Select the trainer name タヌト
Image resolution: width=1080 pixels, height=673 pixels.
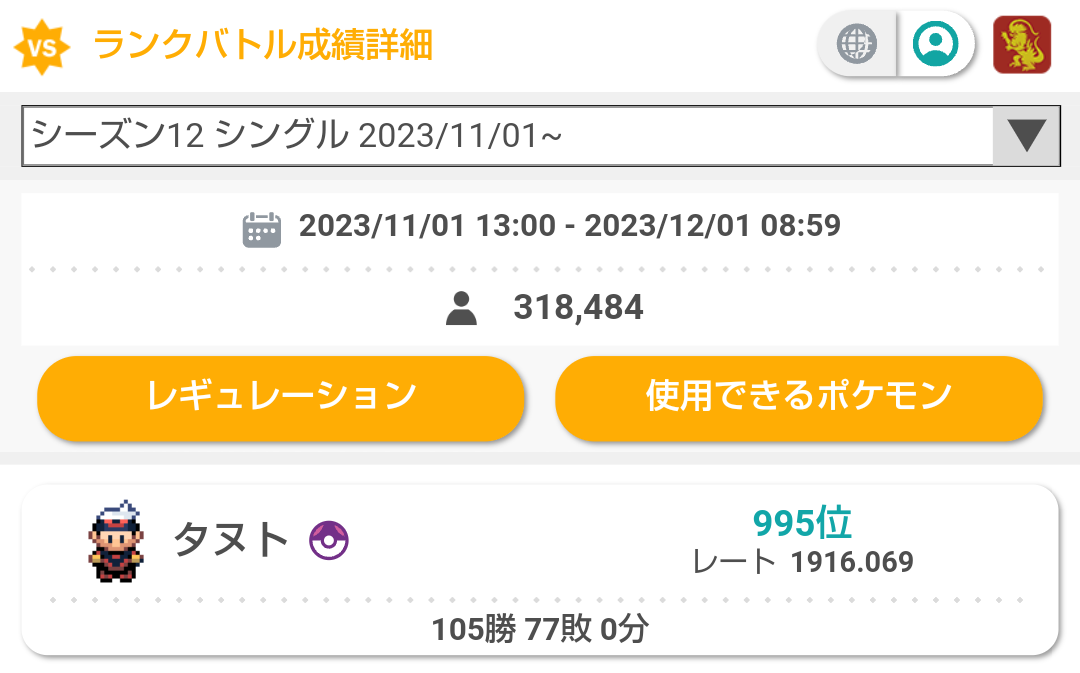click(x=231, y=539)
